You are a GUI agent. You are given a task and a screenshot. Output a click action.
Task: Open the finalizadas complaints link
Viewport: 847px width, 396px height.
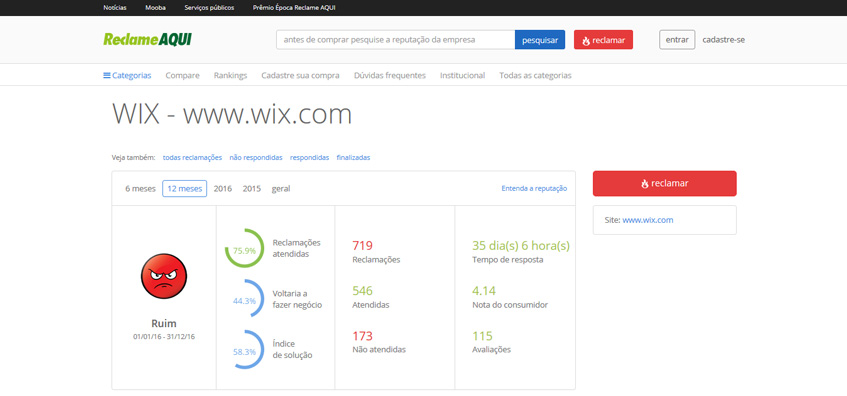pos(353,158)
